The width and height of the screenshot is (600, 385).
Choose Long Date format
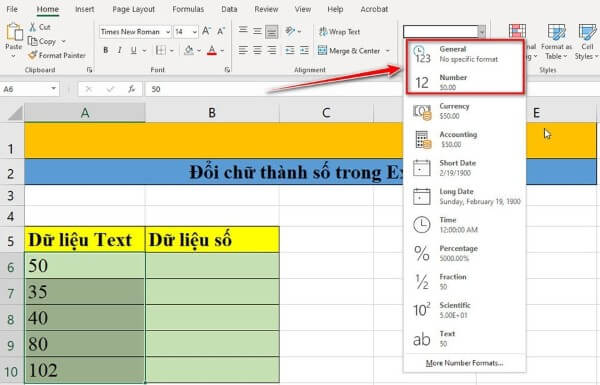(465, 196)
